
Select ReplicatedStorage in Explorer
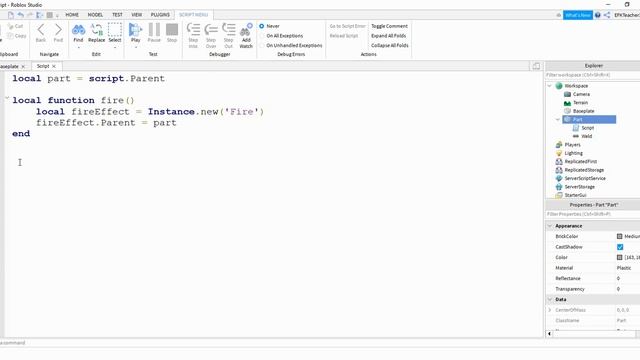(584, 170)
